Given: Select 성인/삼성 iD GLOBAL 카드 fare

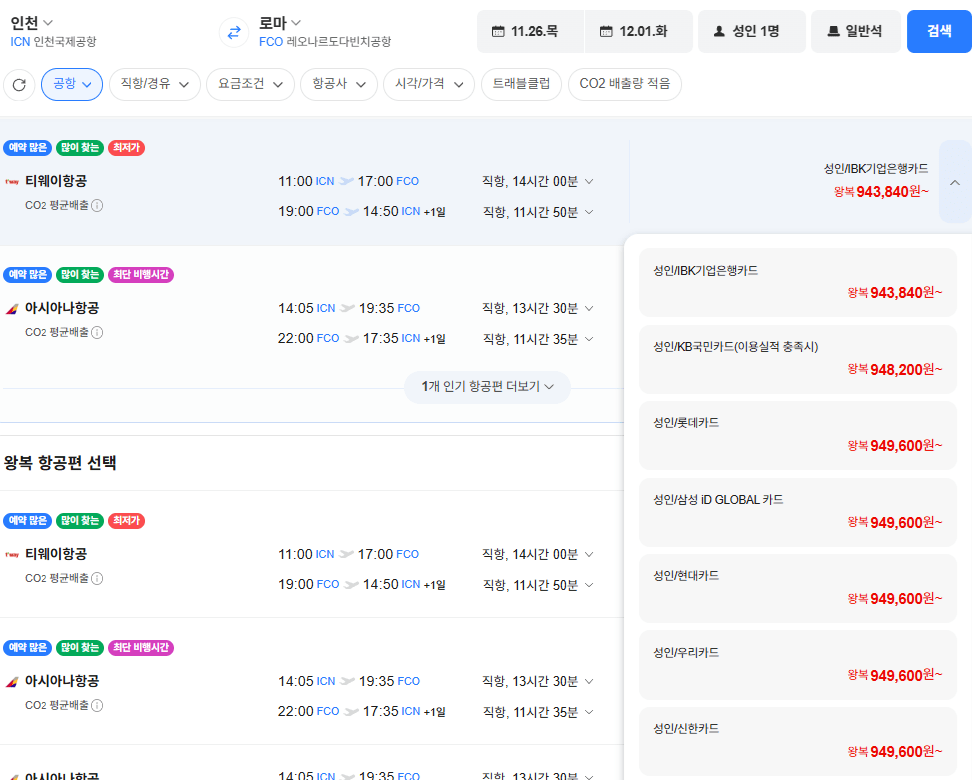Looking at the screenshot, I should (798, 512).
